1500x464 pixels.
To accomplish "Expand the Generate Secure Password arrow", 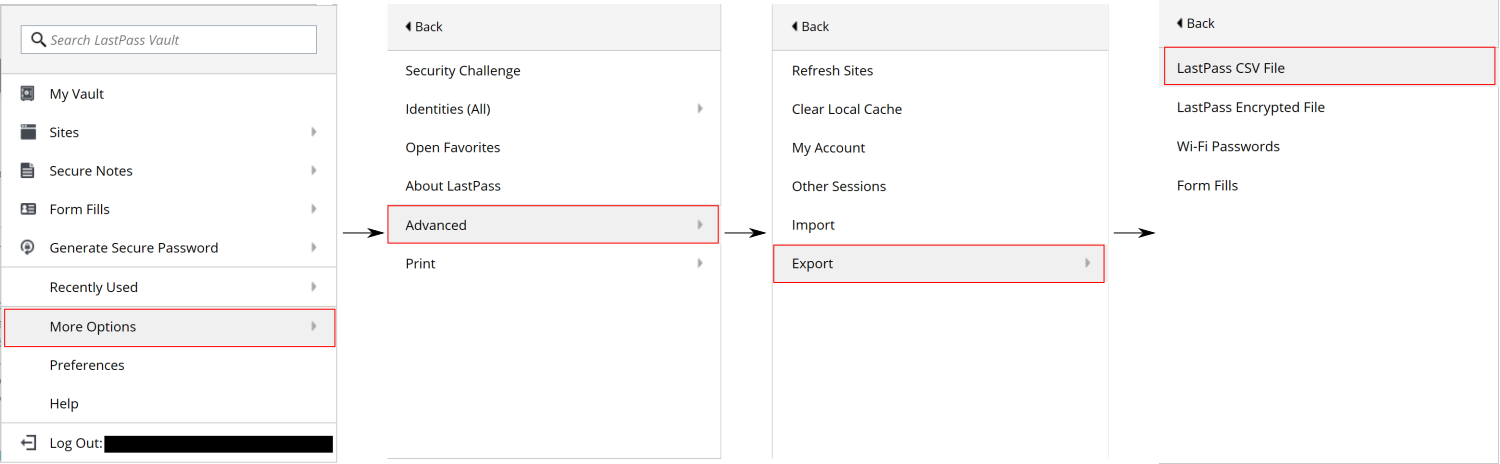I will coord(314,247).
